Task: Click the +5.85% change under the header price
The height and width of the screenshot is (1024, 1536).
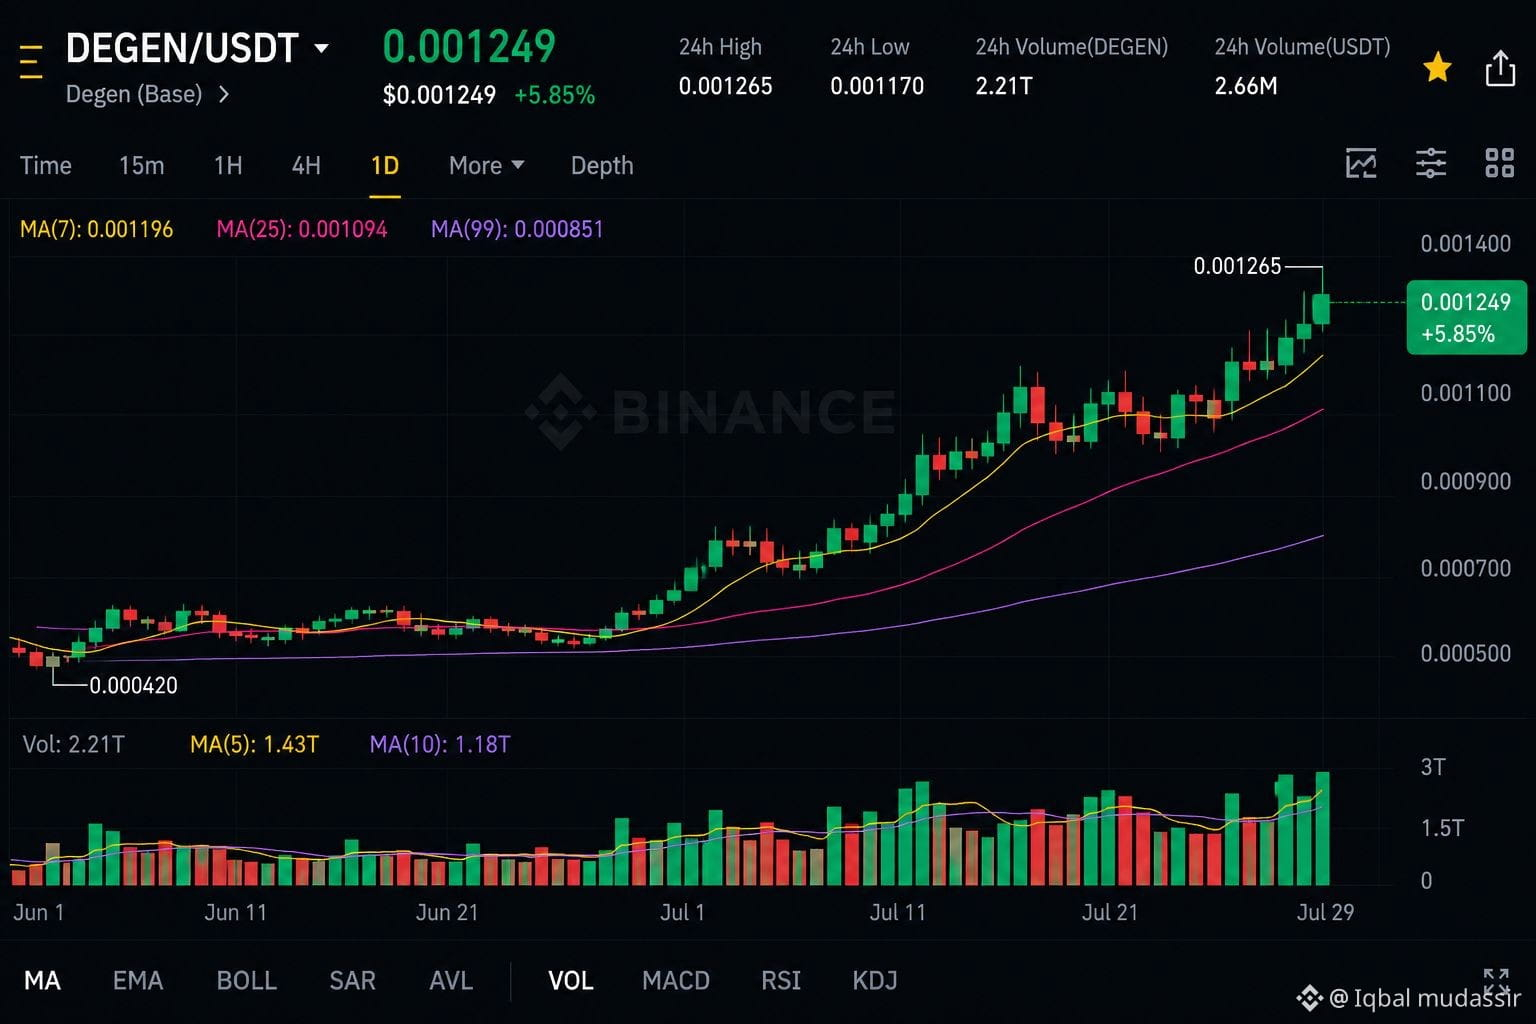Action: click(555, 95)
